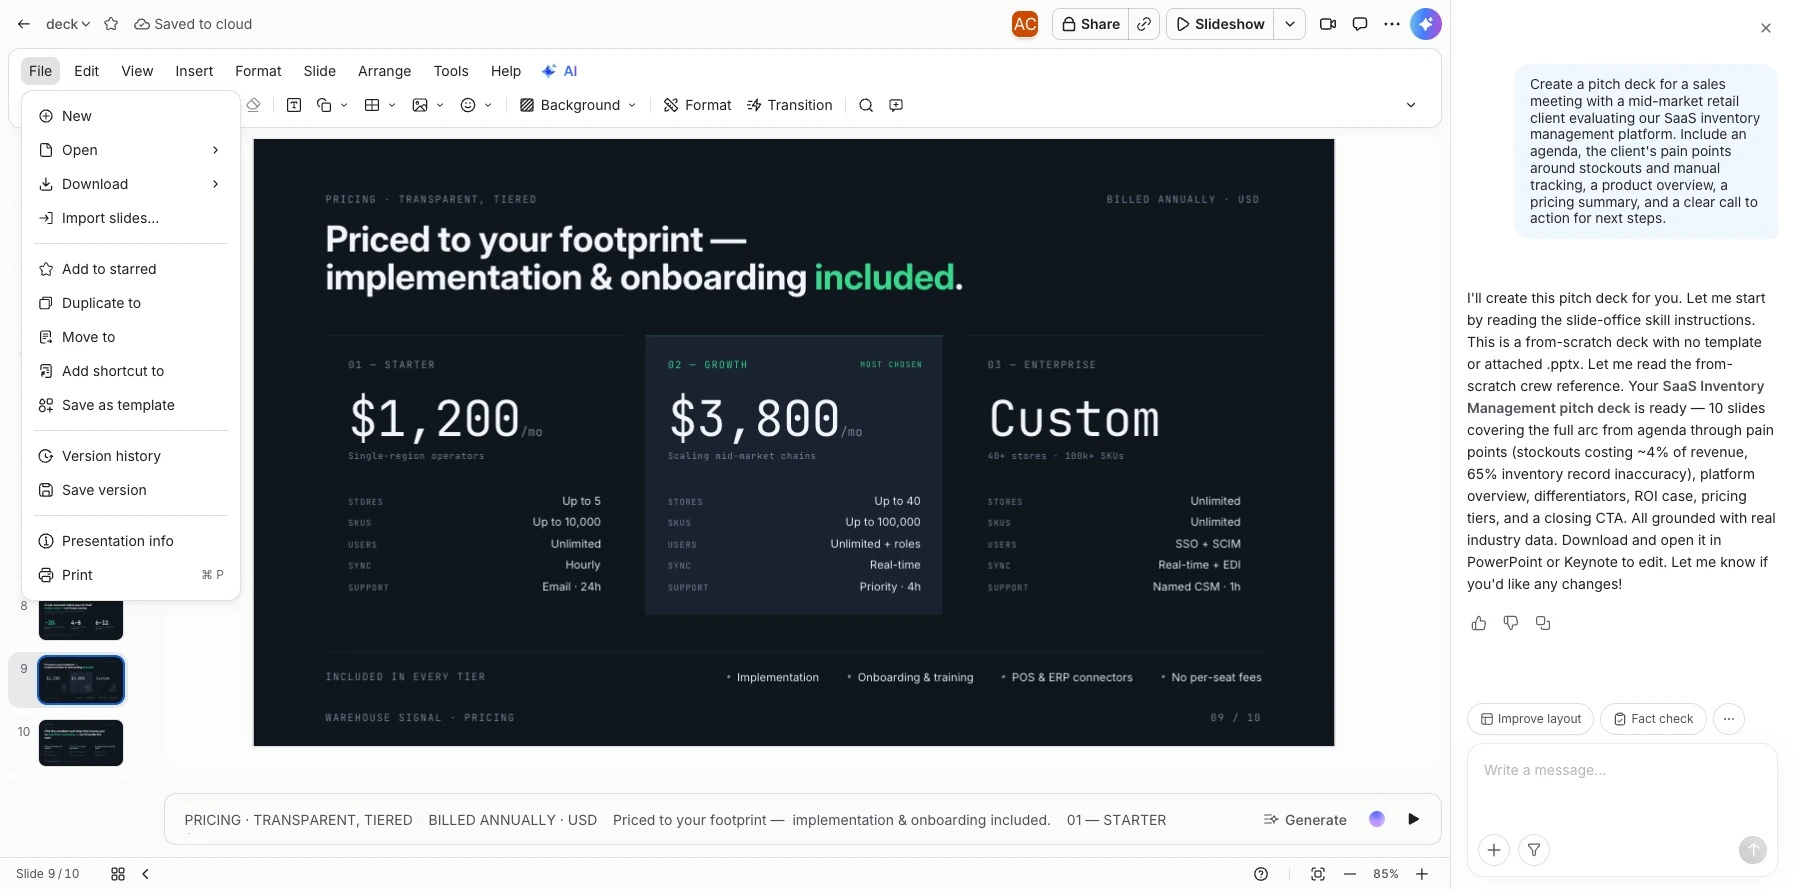This screenshot has width=1794, height=889.
Task: Dislike the response with thumbs down
Action: click(x=1511, y=623)
